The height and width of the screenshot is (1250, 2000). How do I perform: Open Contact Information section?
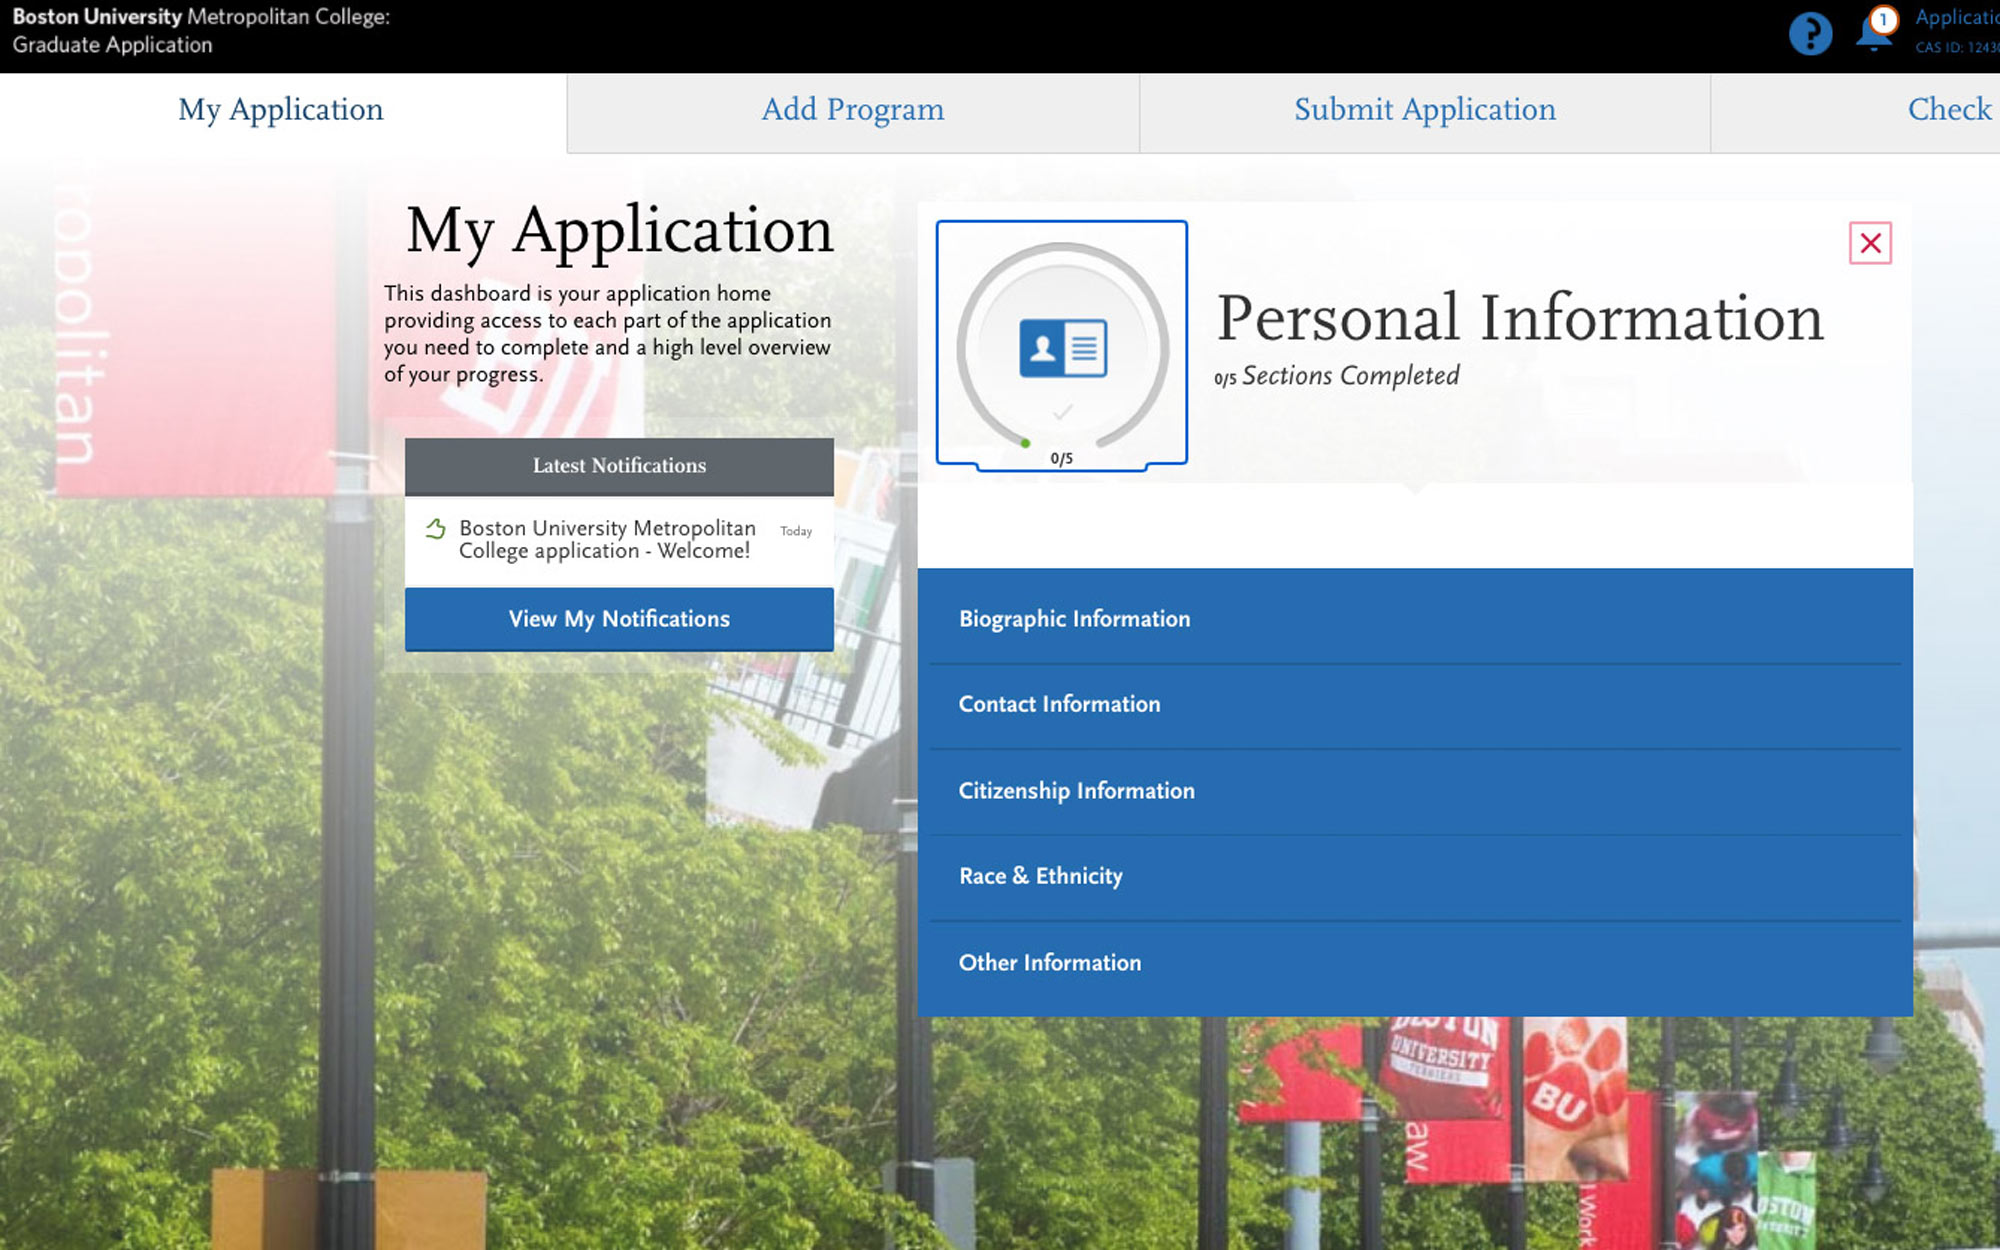pyautogui.click(x=1415, y=705)
